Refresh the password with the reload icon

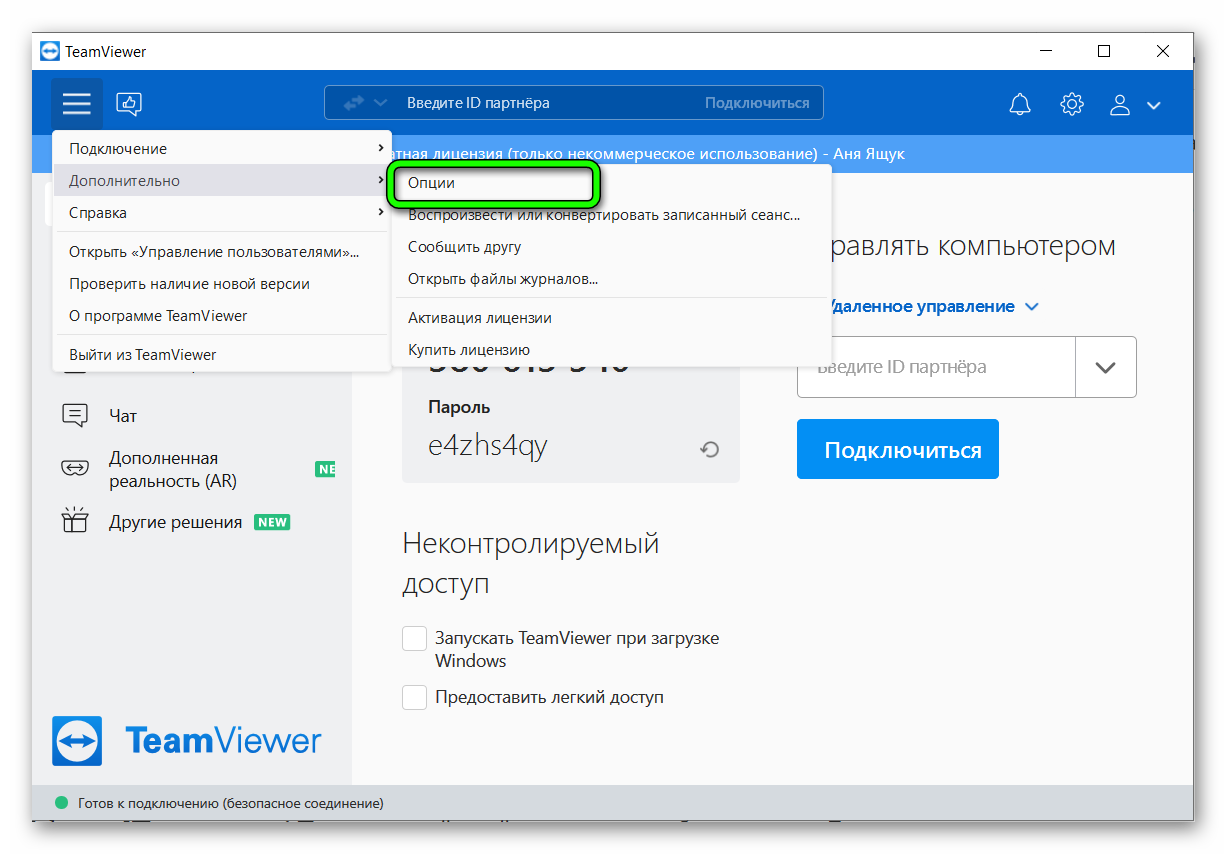709,449
